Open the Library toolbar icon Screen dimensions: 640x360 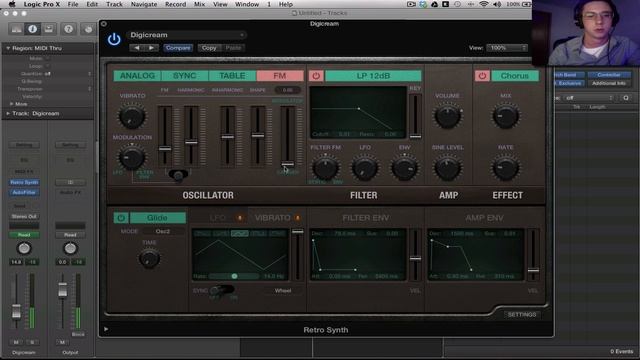16,29
